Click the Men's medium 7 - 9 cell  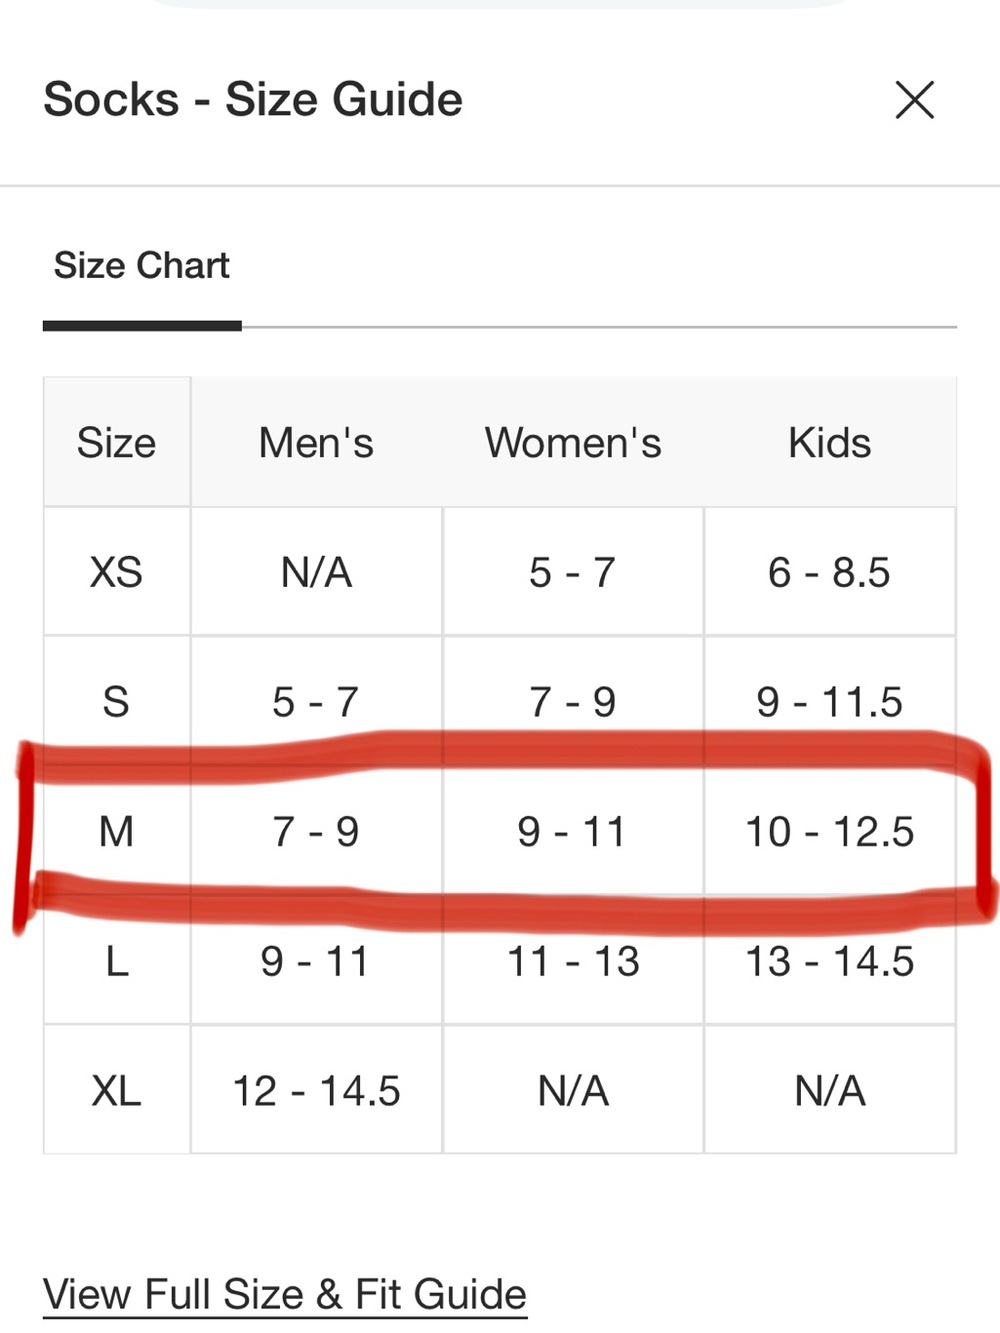click(316, 831)
